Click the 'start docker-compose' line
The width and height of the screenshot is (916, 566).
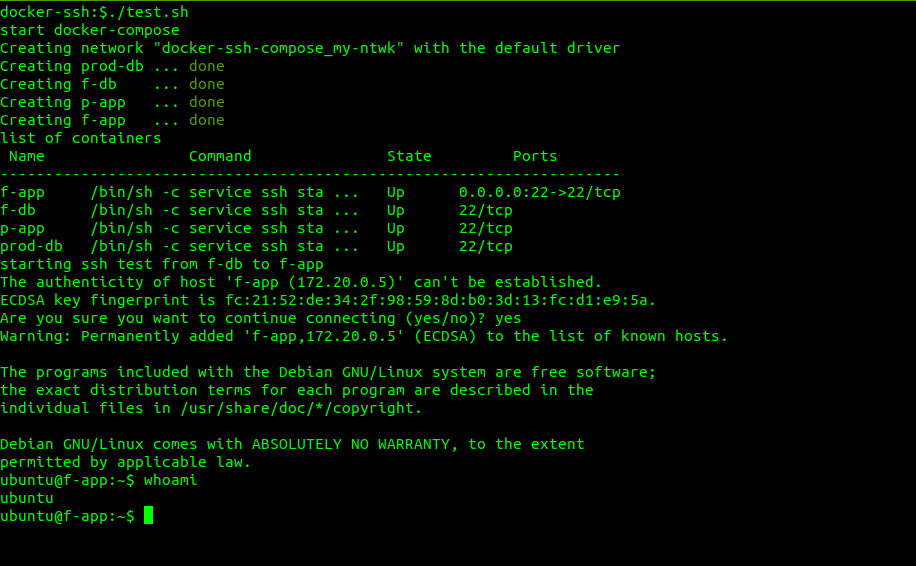click(x=90, y=30)
